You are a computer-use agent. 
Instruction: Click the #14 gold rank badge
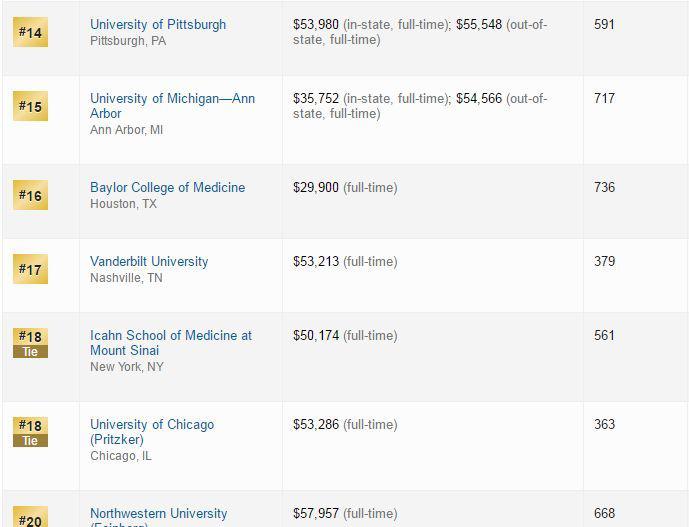30,32
